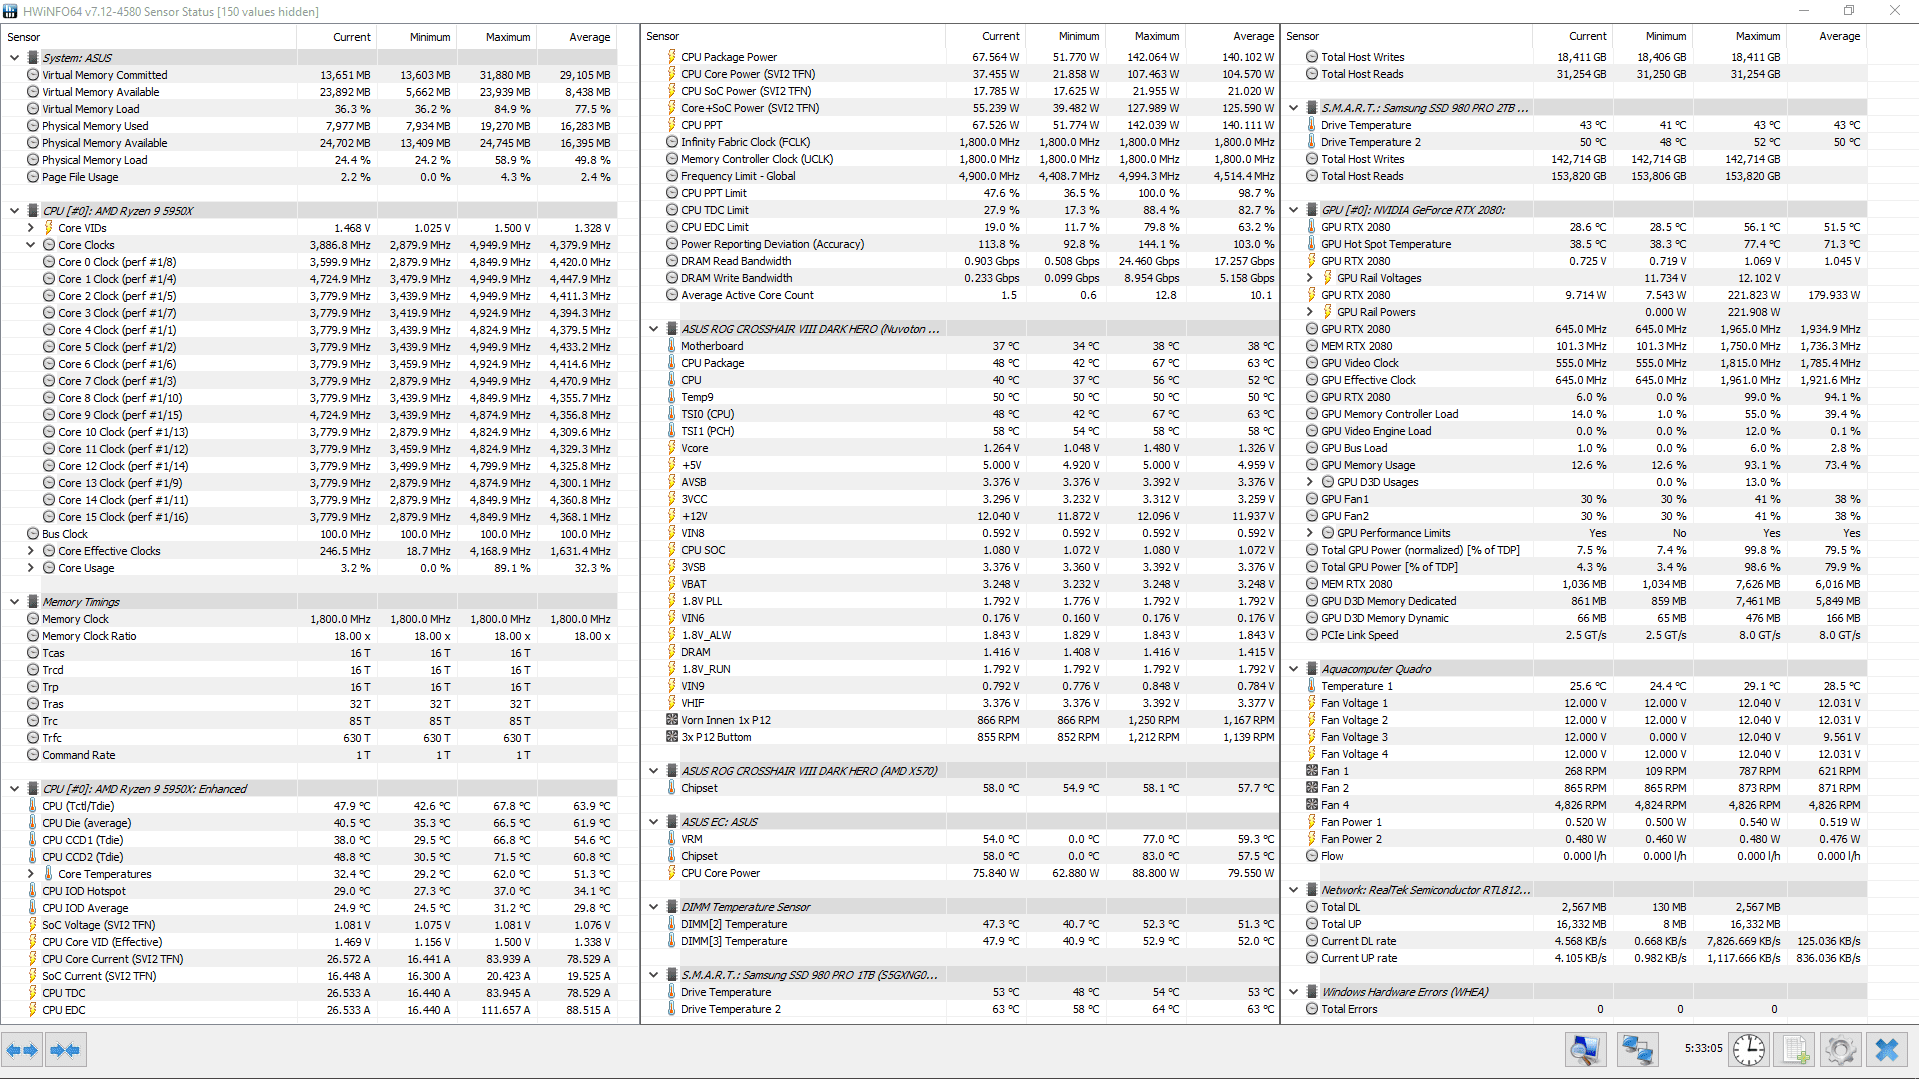
Task: Collapse the Aquacomputer Quadro group
Action: coord(1293,669)
